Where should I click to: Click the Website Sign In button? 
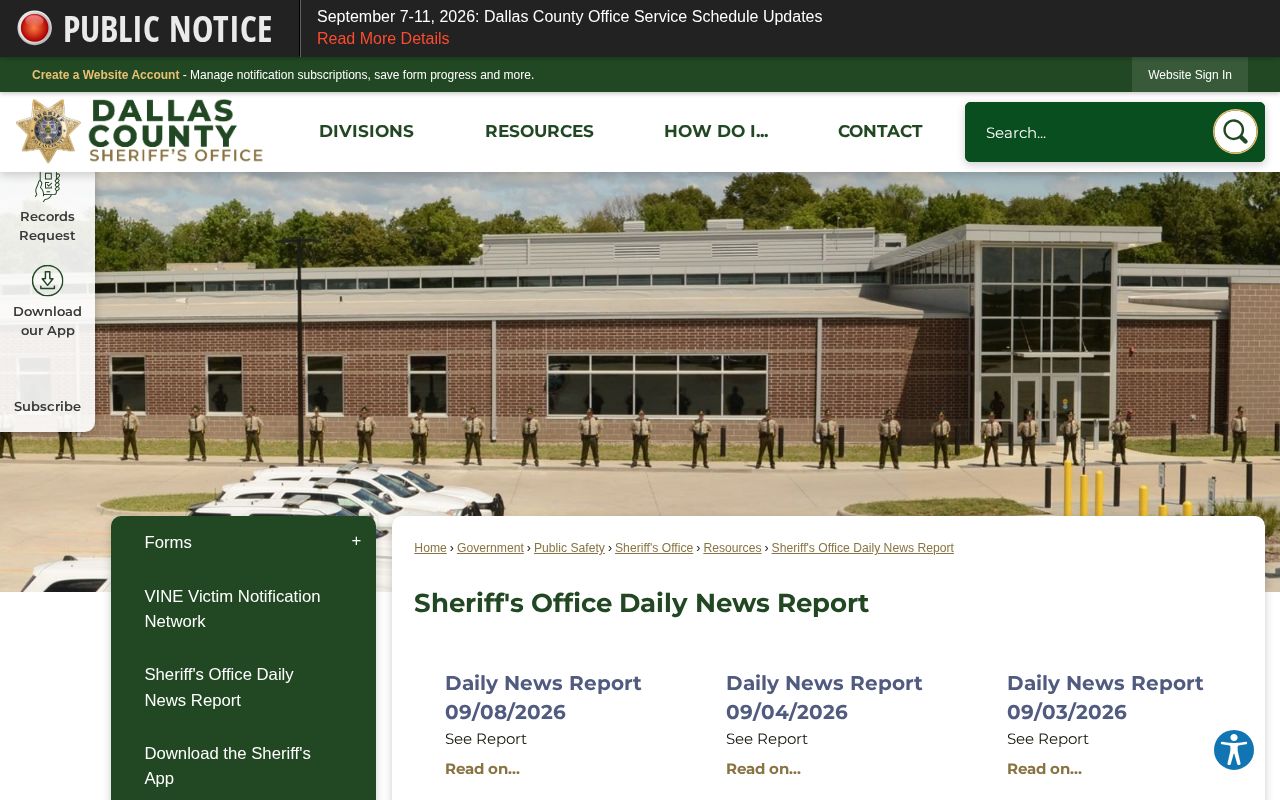1190,75
